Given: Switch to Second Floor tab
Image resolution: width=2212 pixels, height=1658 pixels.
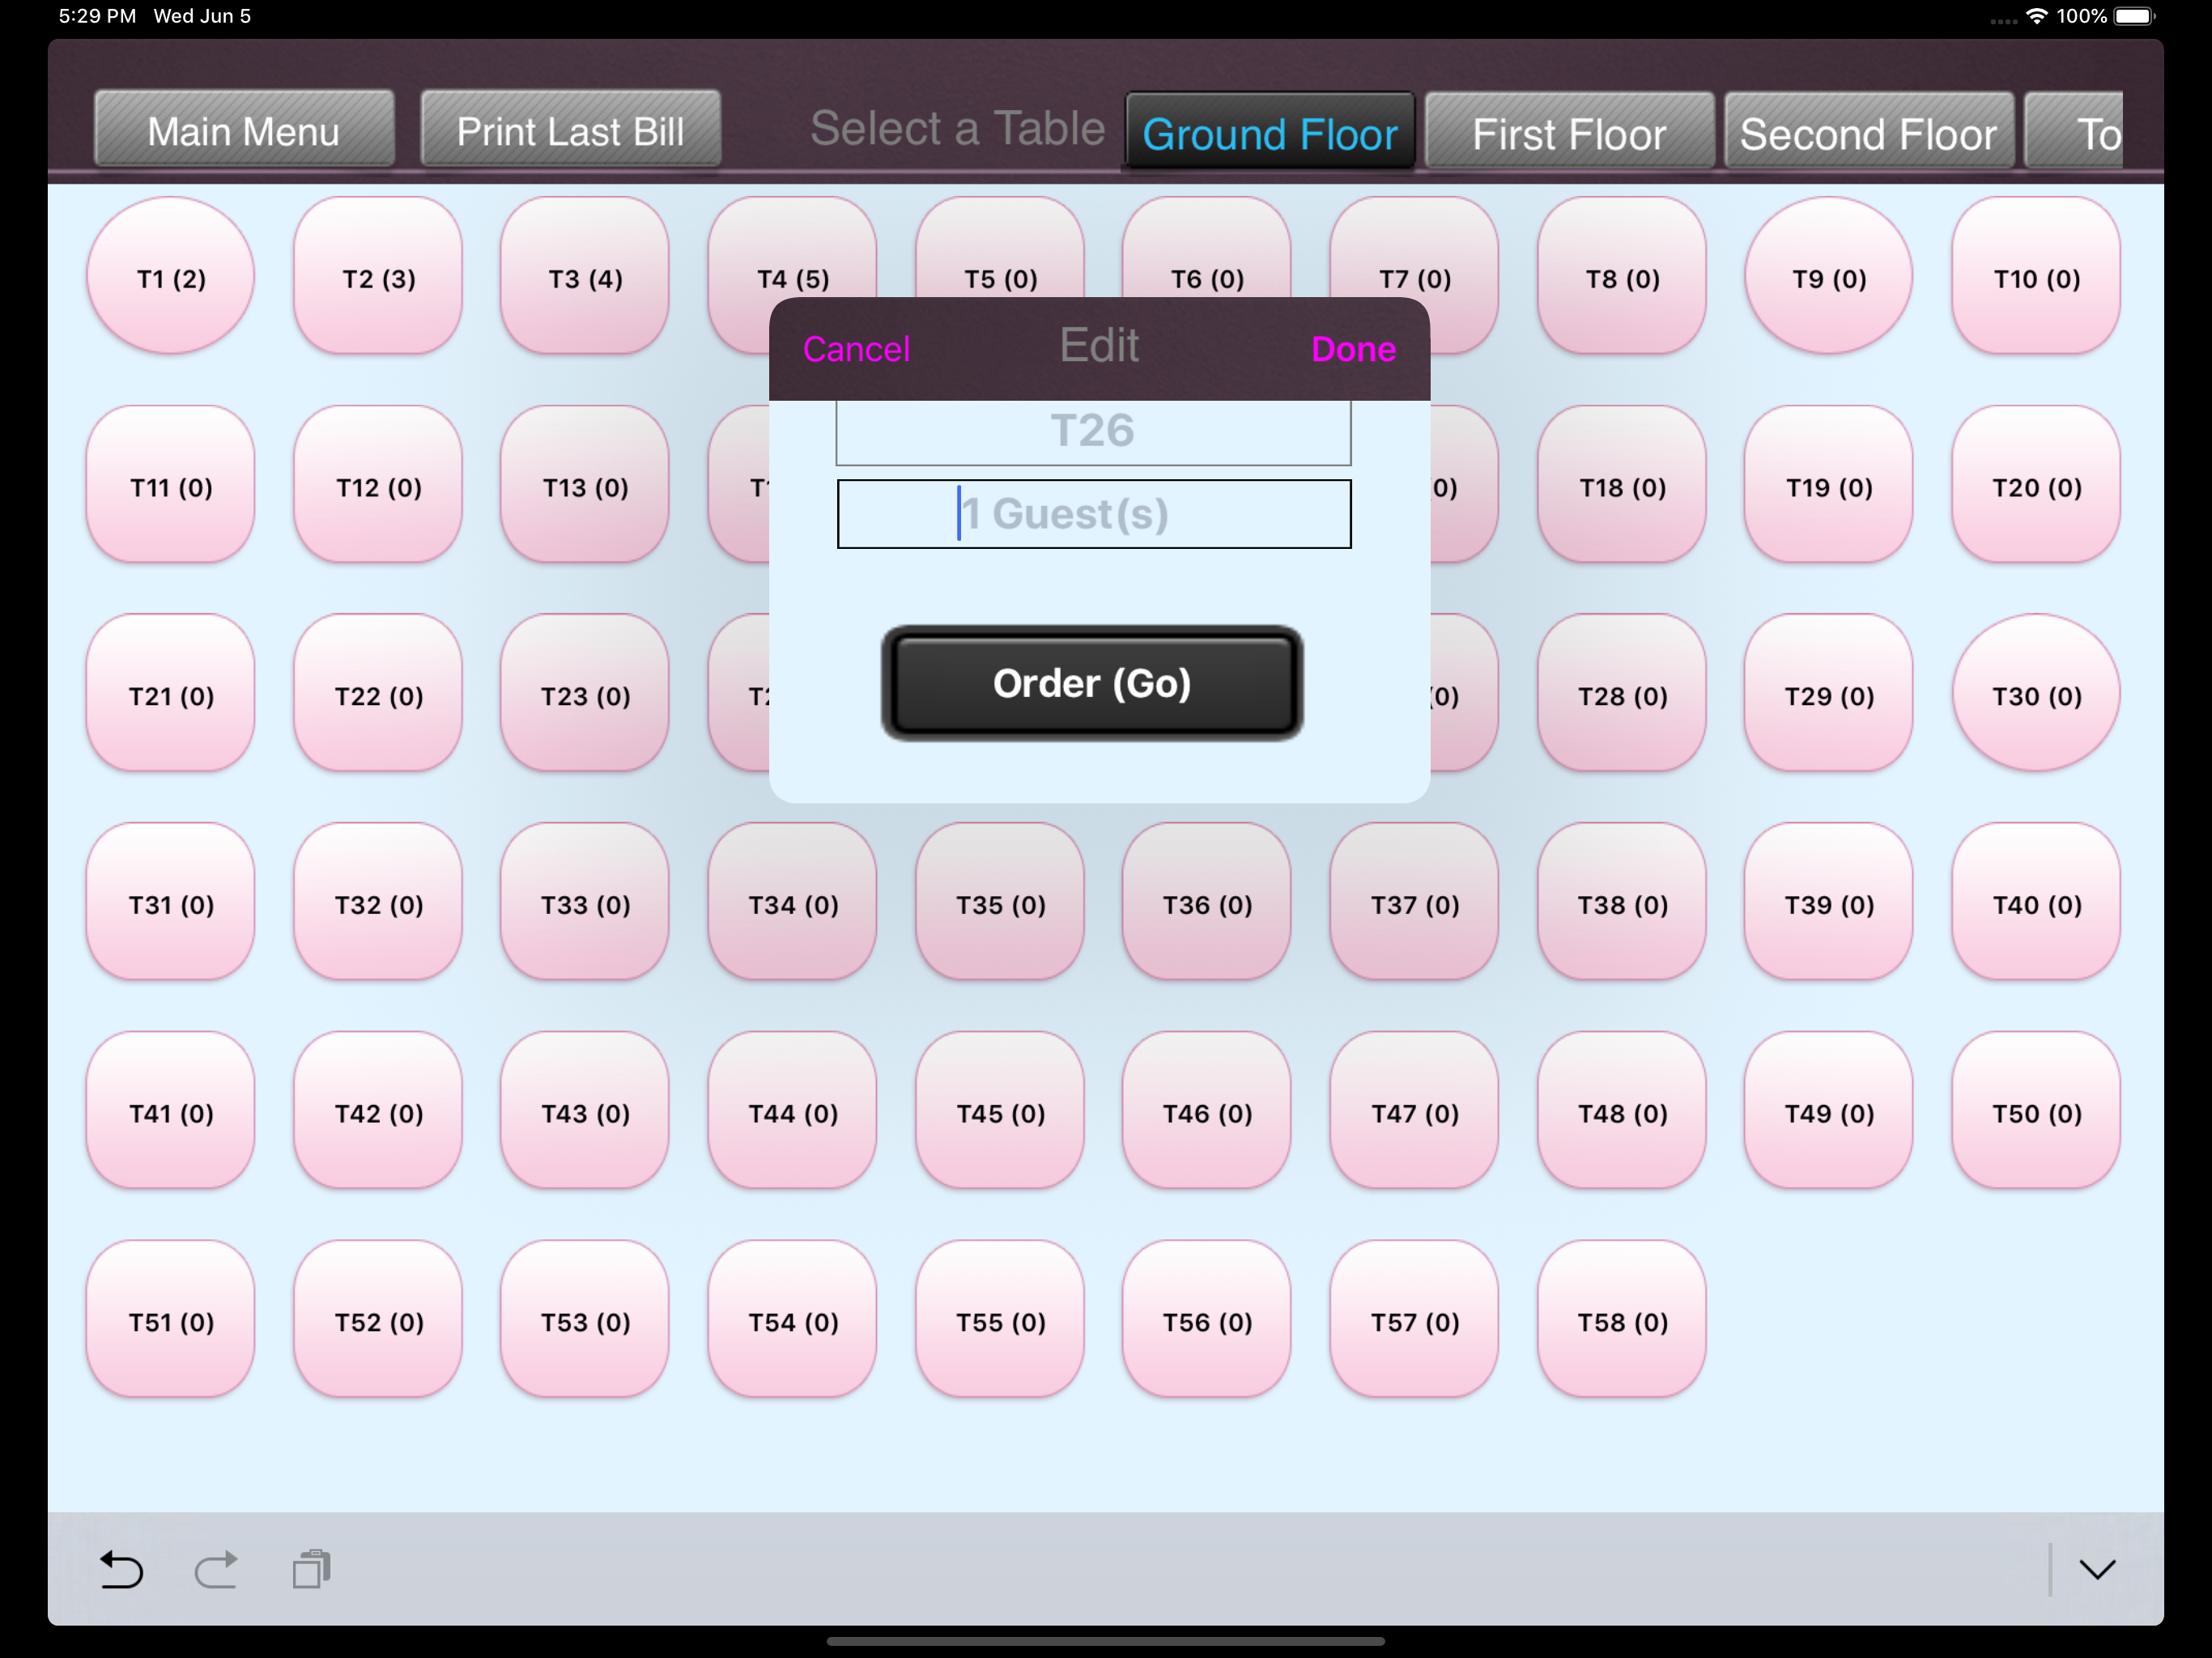Looking at the screenshot, I should tap(1868, 133).
